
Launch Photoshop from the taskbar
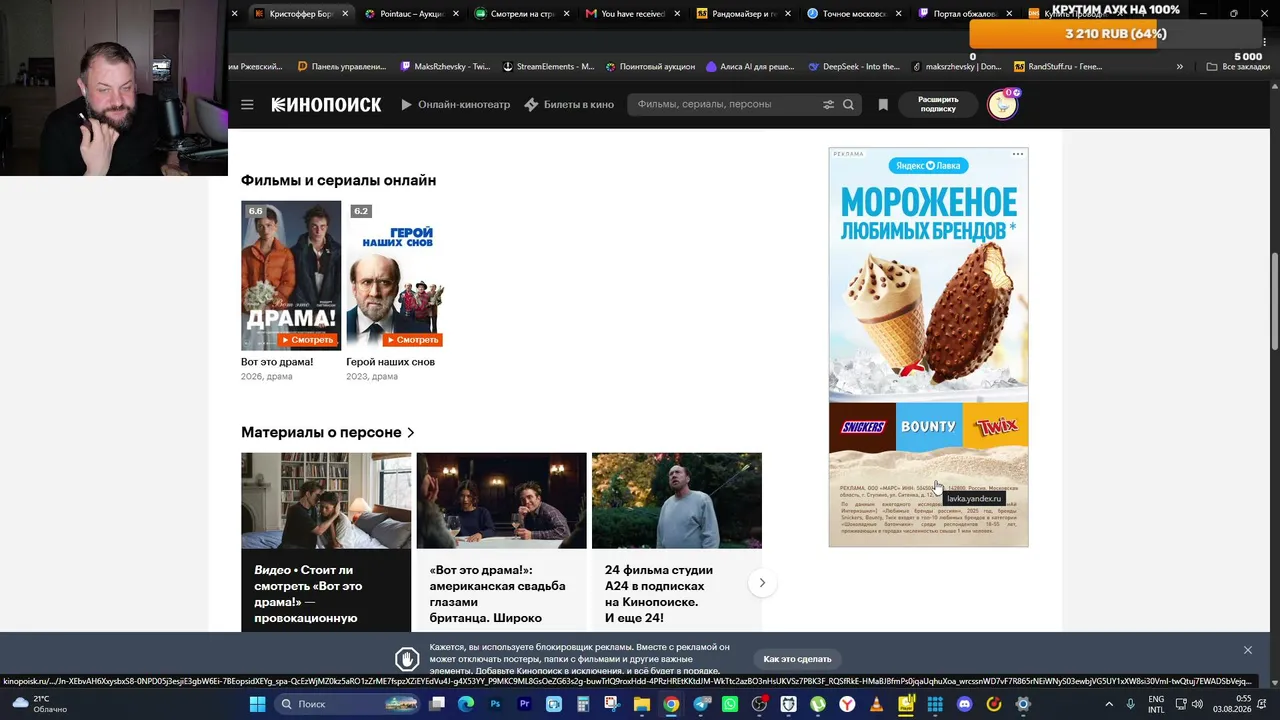coord(495,704)
